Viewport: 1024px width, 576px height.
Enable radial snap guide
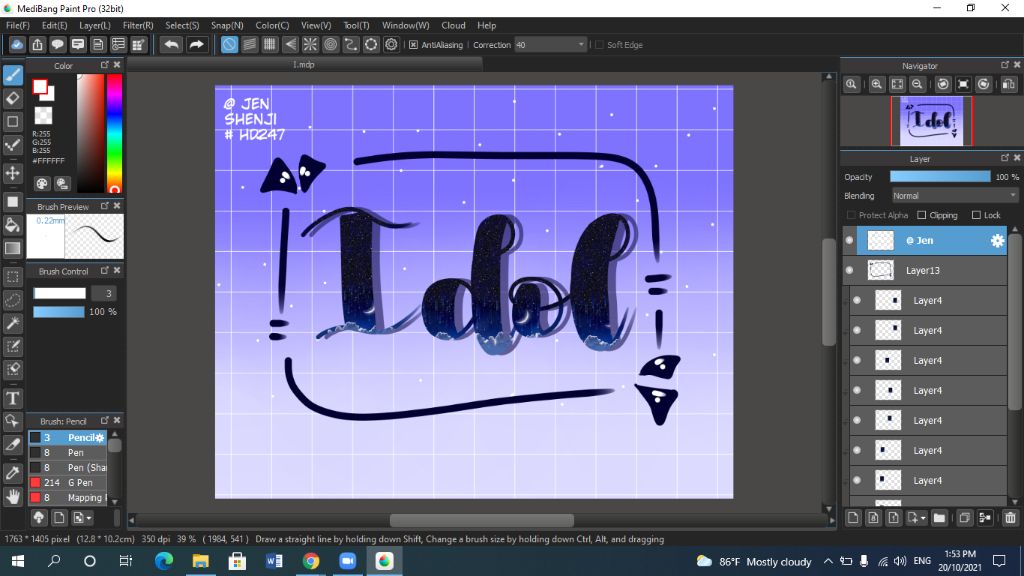coord(310,44)
